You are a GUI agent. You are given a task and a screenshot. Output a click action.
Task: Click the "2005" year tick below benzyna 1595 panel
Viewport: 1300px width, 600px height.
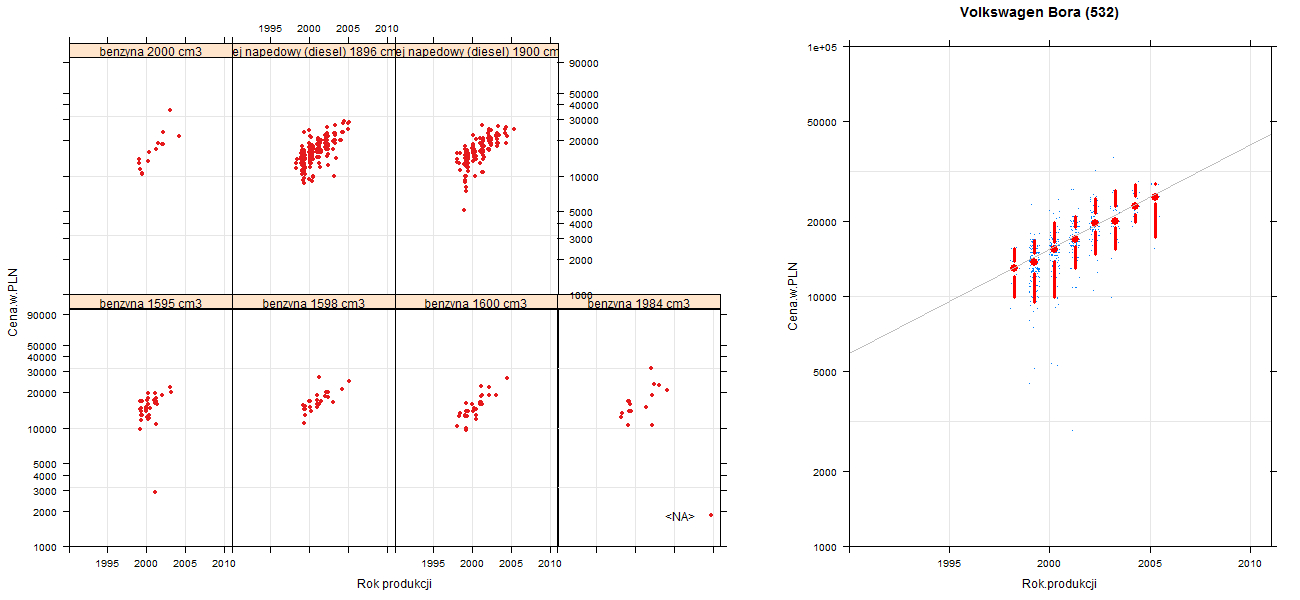coord(185,564)
